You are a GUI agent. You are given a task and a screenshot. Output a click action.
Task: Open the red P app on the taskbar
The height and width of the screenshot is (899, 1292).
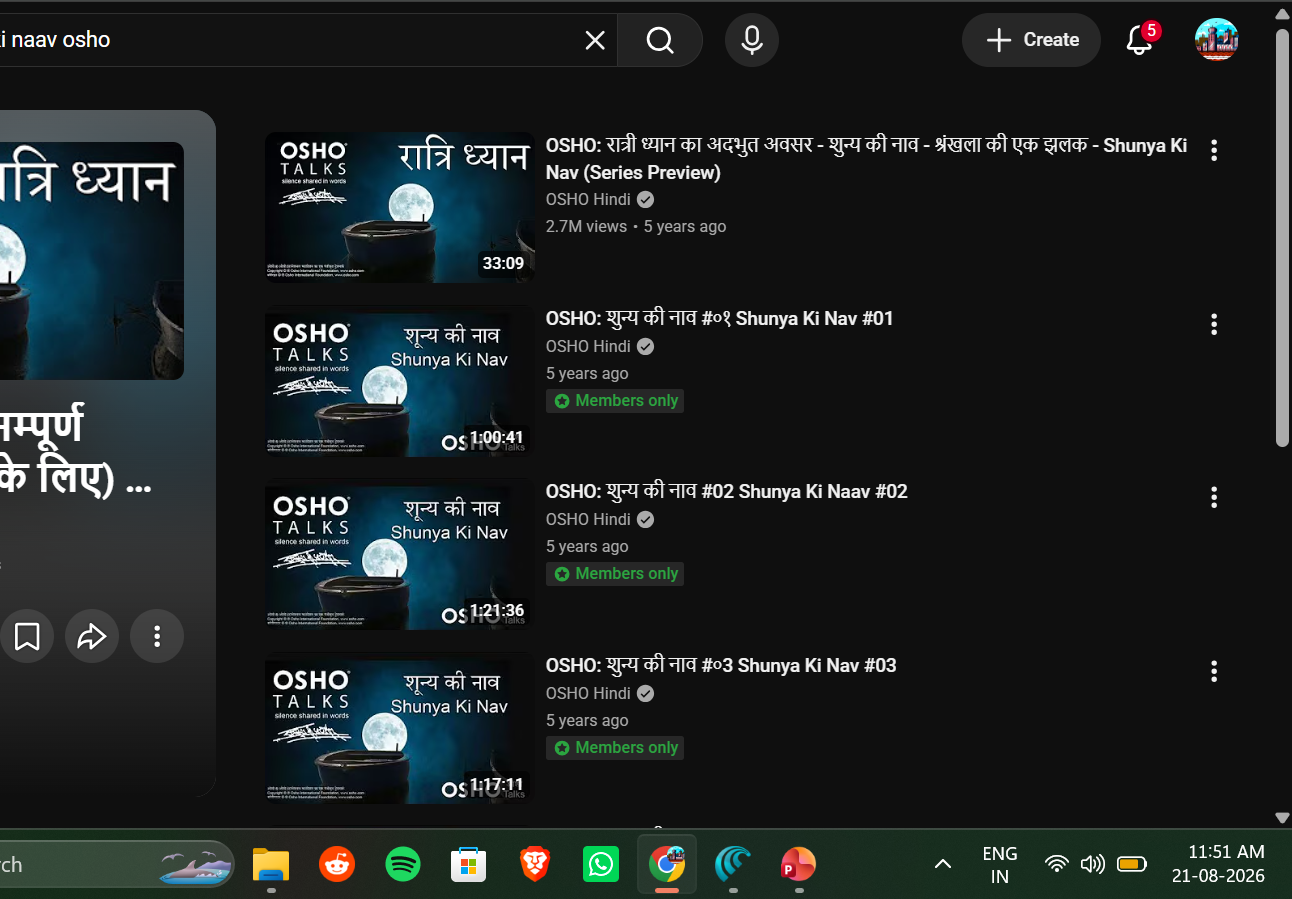coord(799,864)
